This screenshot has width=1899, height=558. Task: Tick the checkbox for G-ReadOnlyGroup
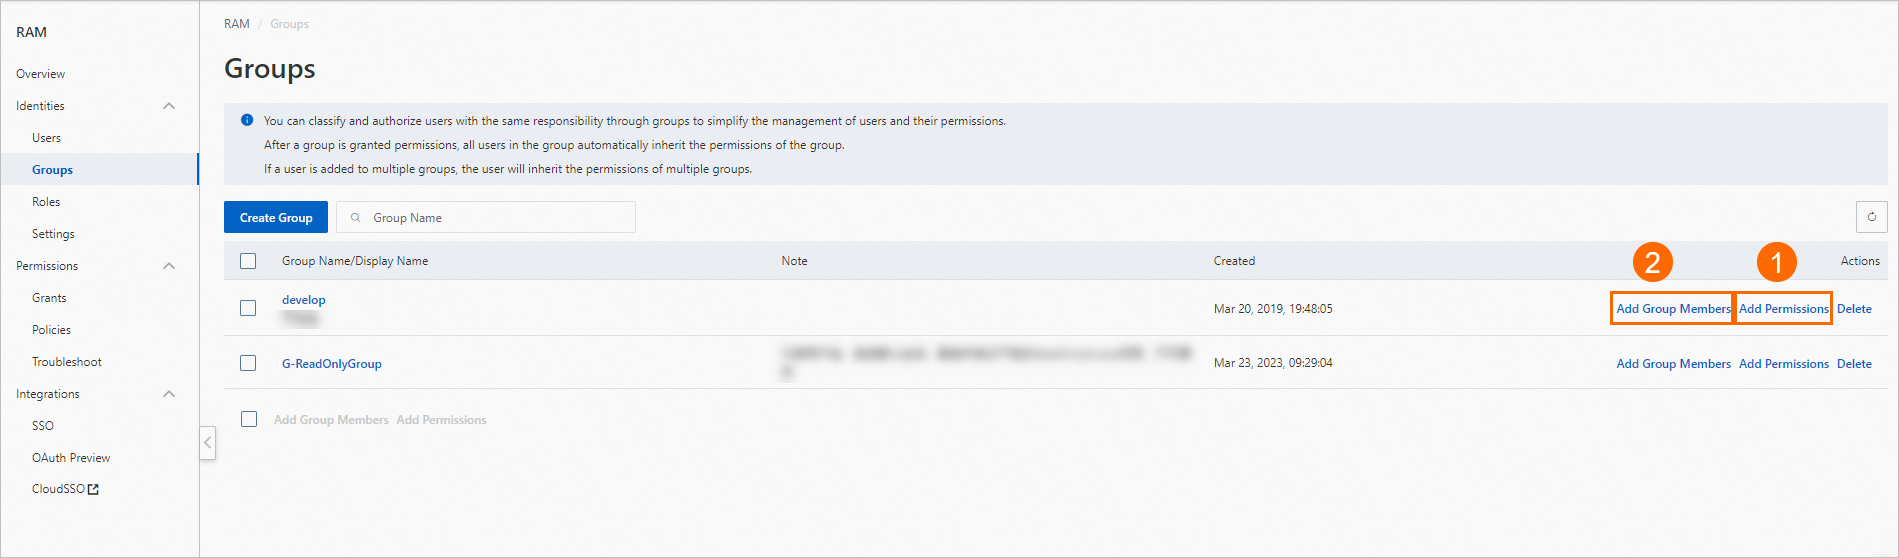(248, 363)
